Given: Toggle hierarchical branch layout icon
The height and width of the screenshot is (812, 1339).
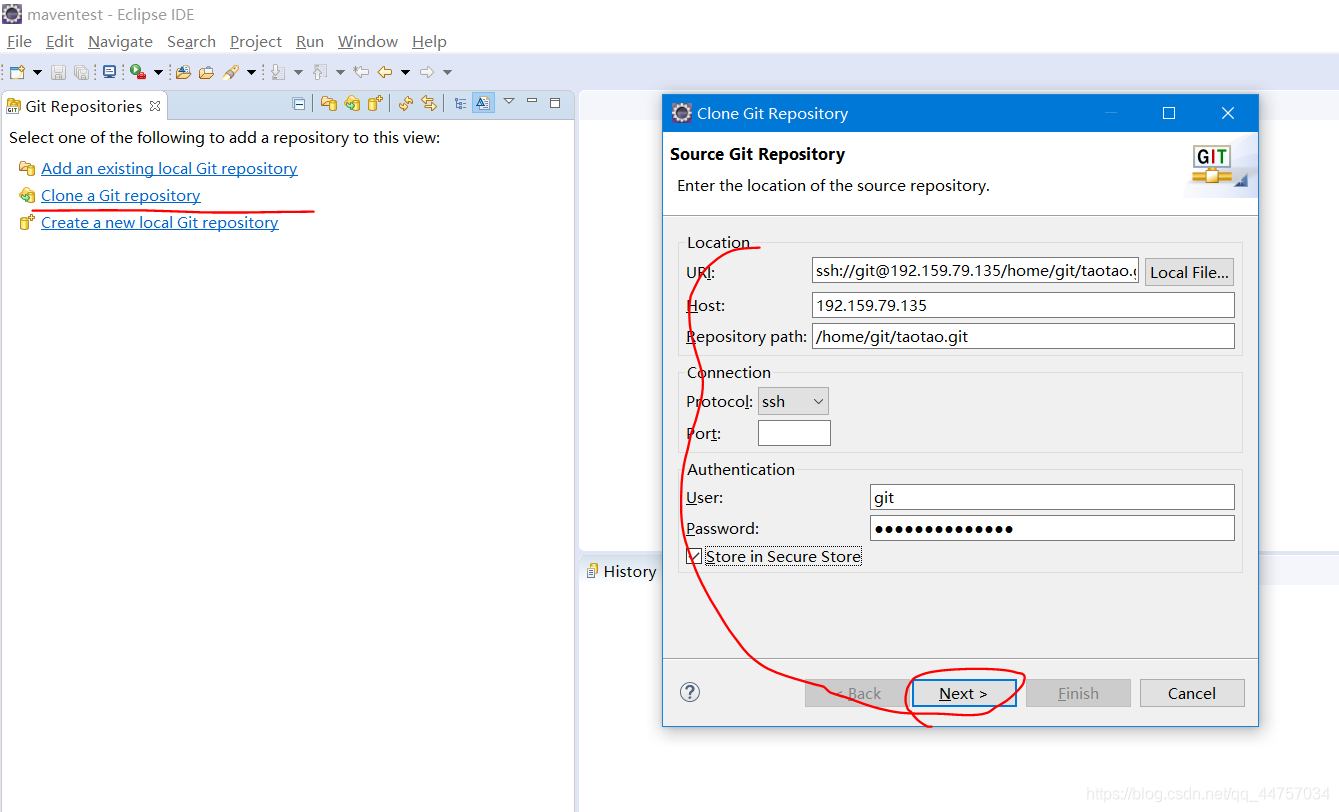Looking at the screenshot, I should pos(460,103).
